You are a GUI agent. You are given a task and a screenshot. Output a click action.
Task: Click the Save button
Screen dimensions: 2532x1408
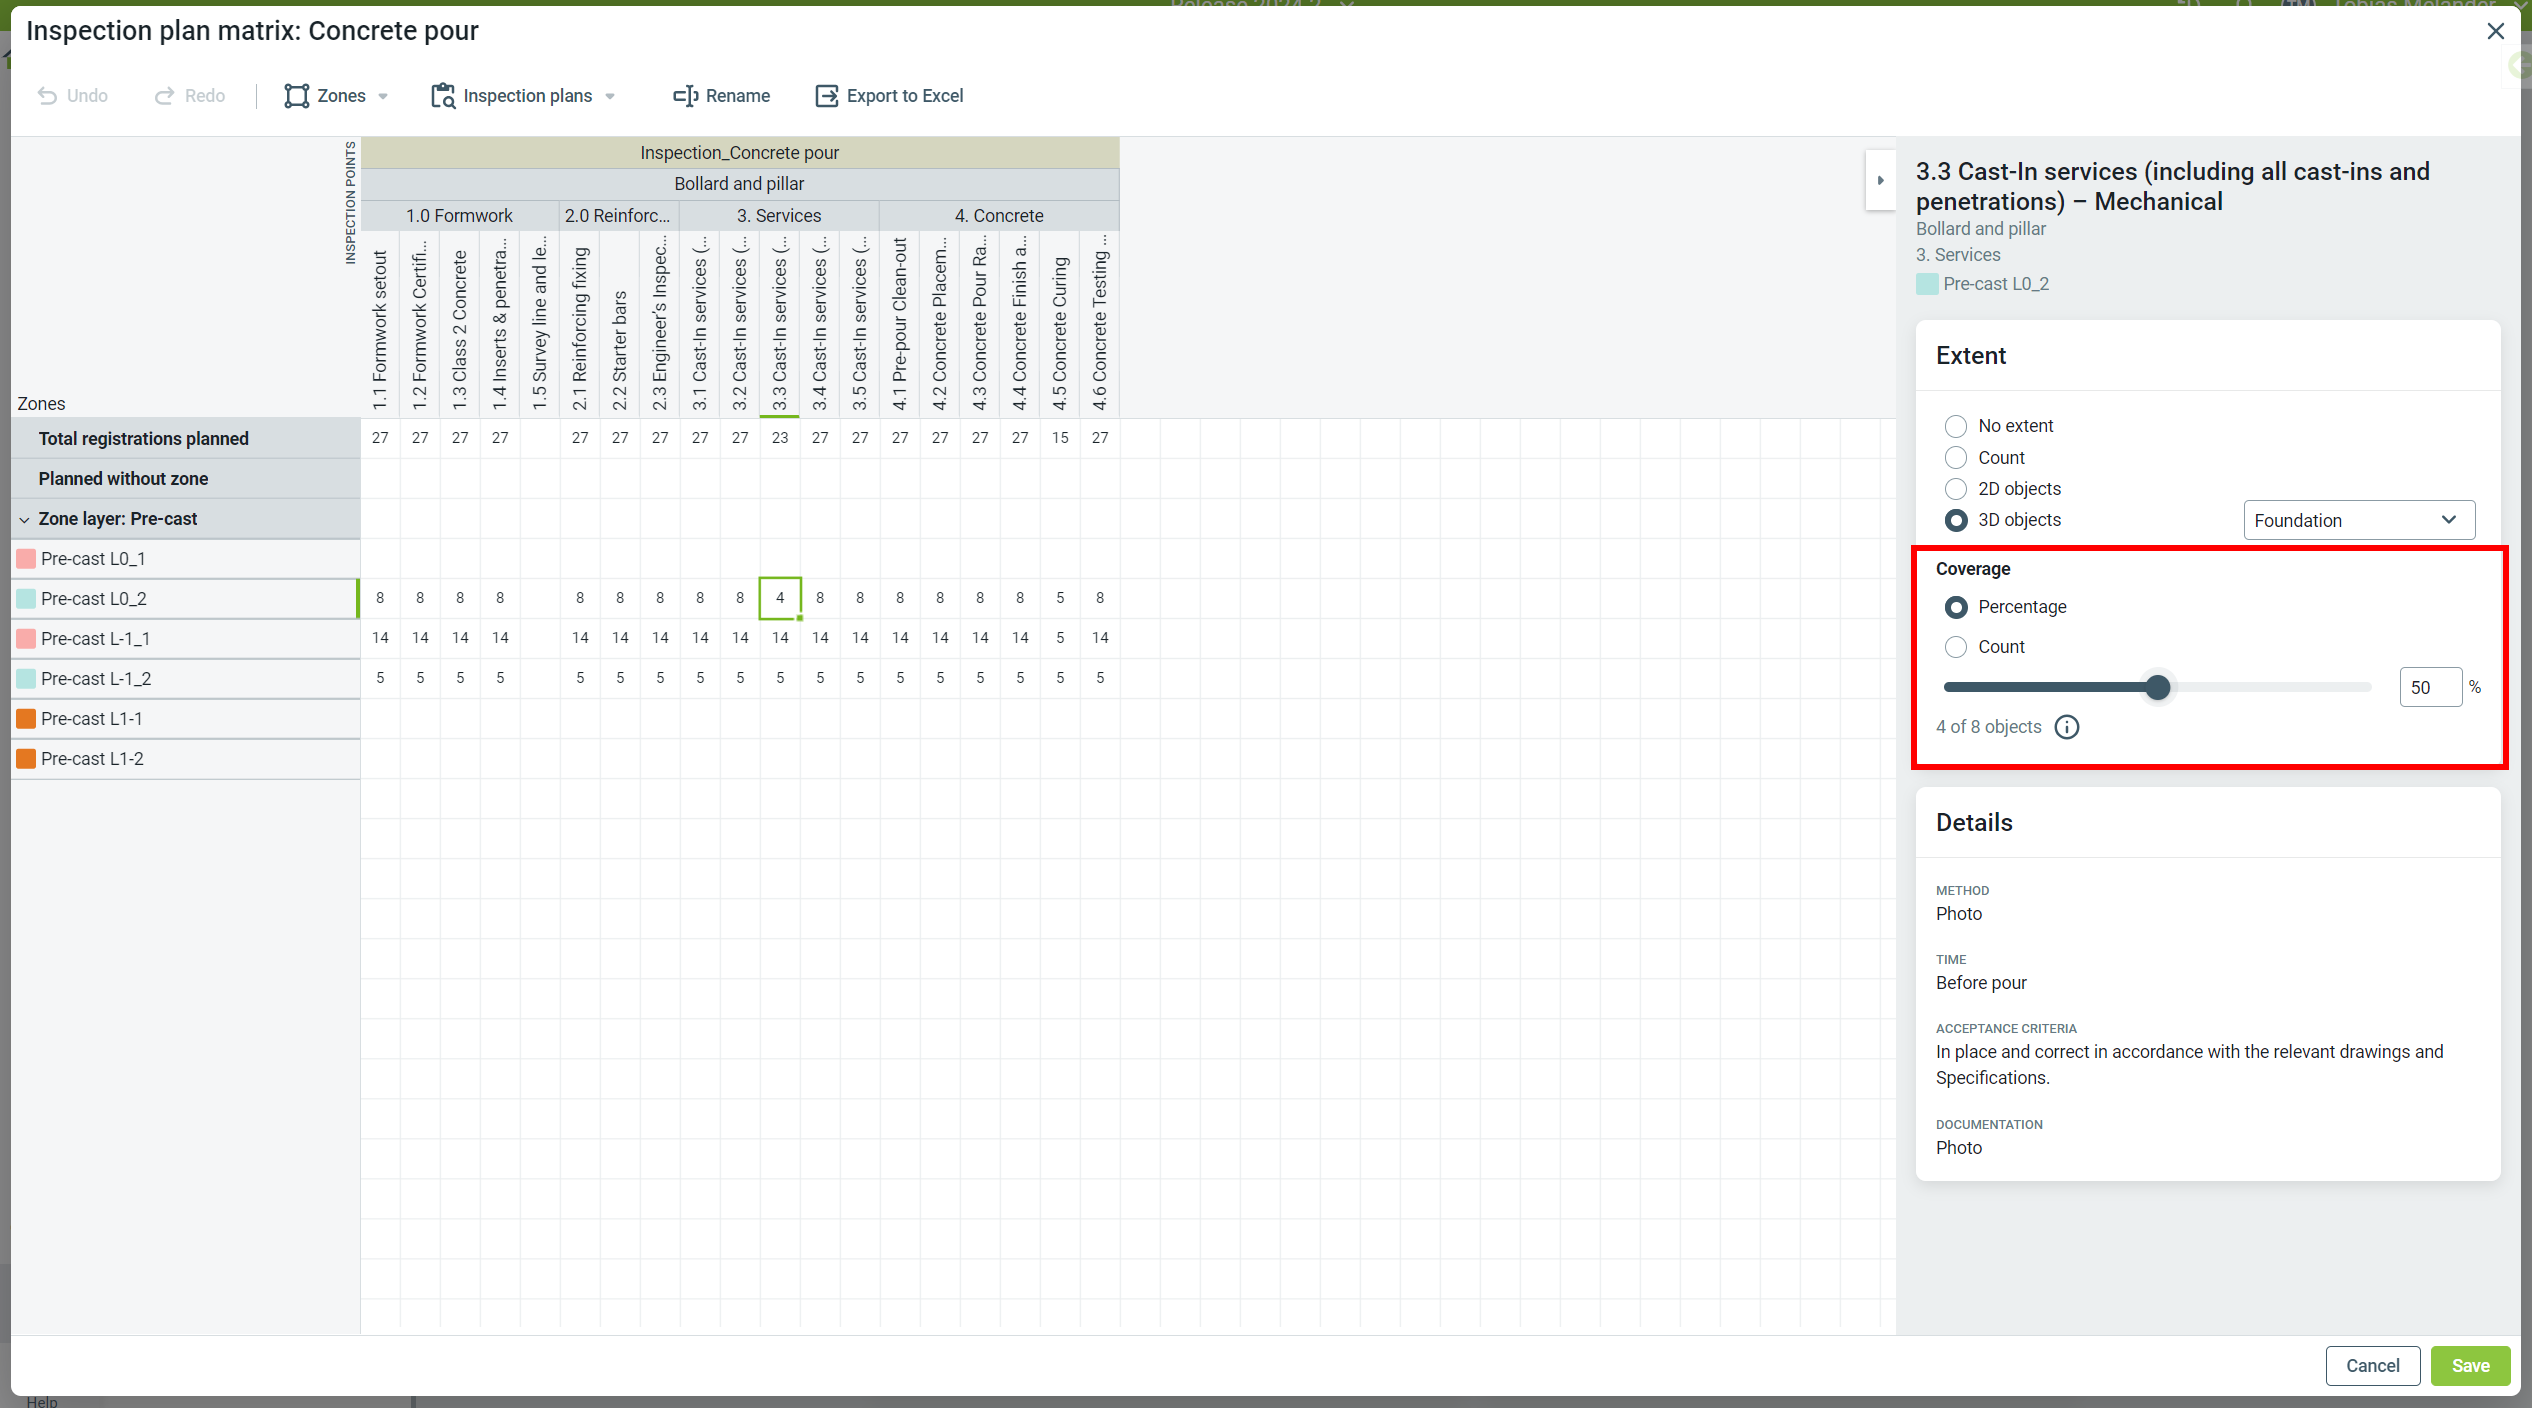(x=2469, y=1365)
